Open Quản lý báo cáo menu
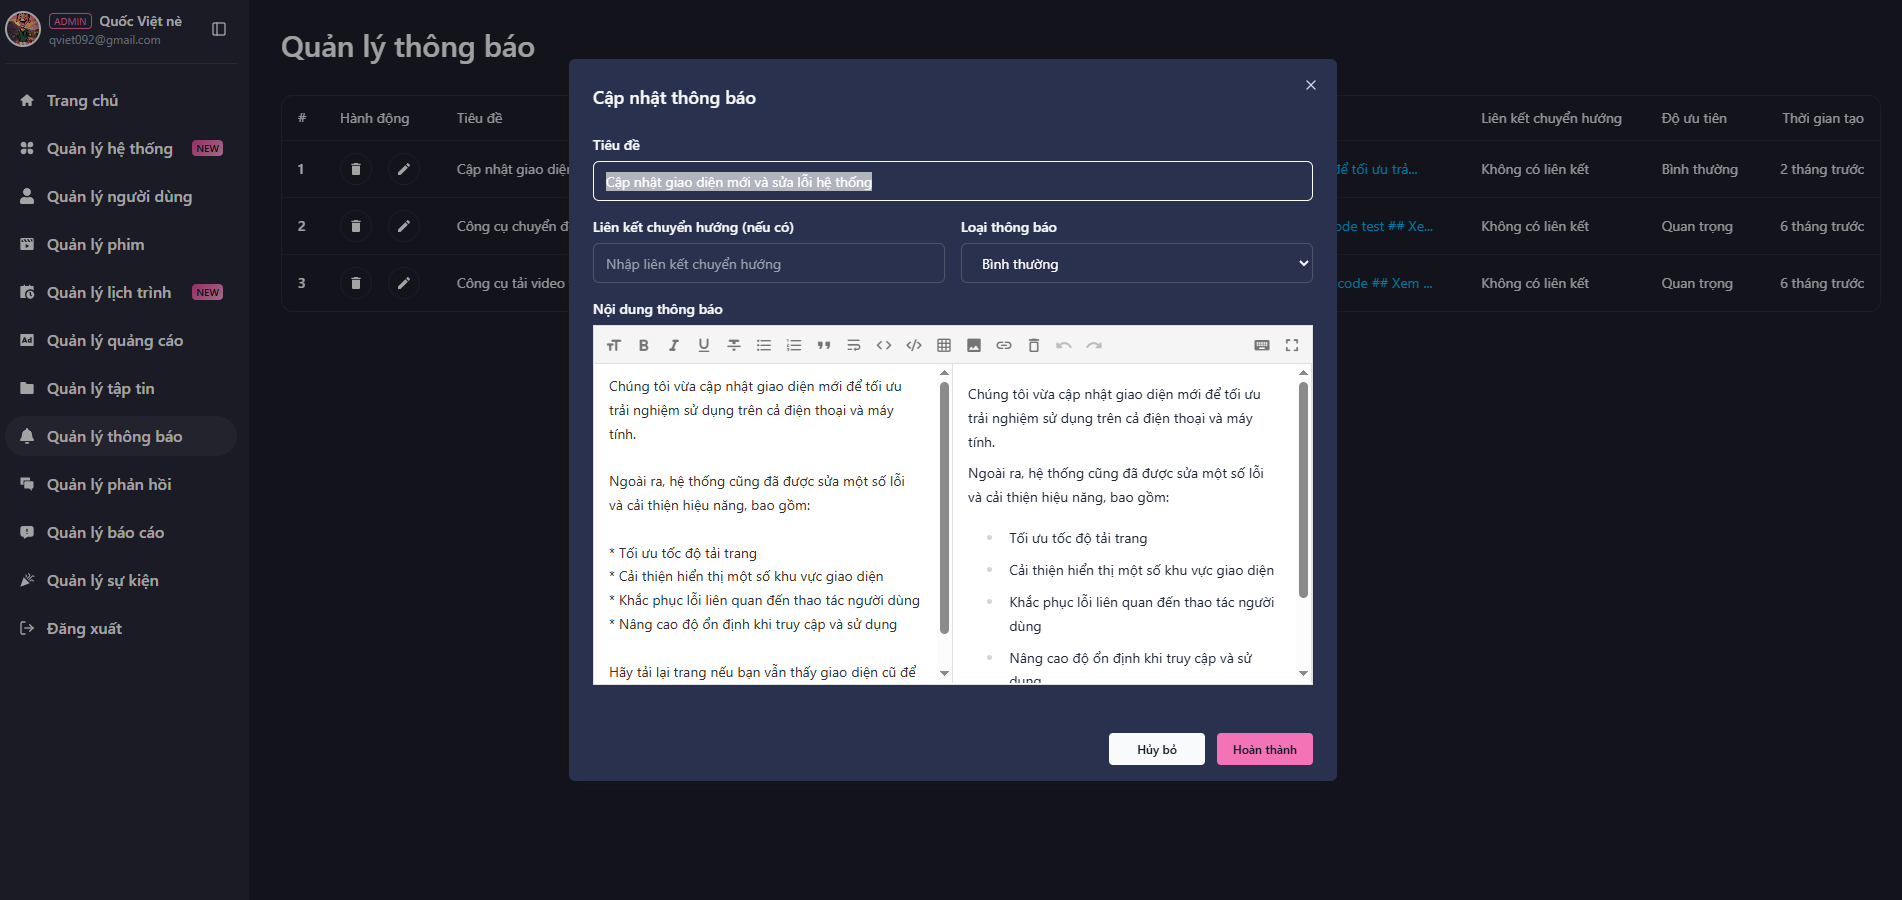 pos(121,532)
